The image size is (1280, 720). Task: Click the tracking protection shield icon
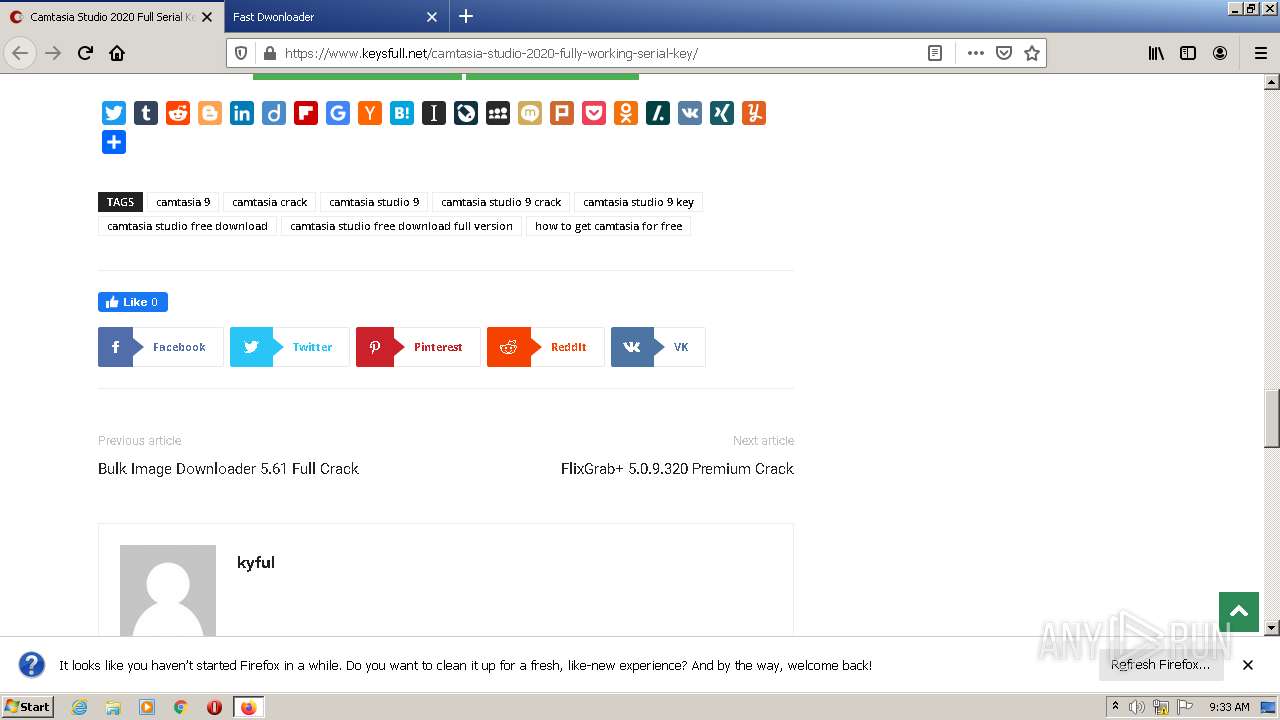pos(241,53)
